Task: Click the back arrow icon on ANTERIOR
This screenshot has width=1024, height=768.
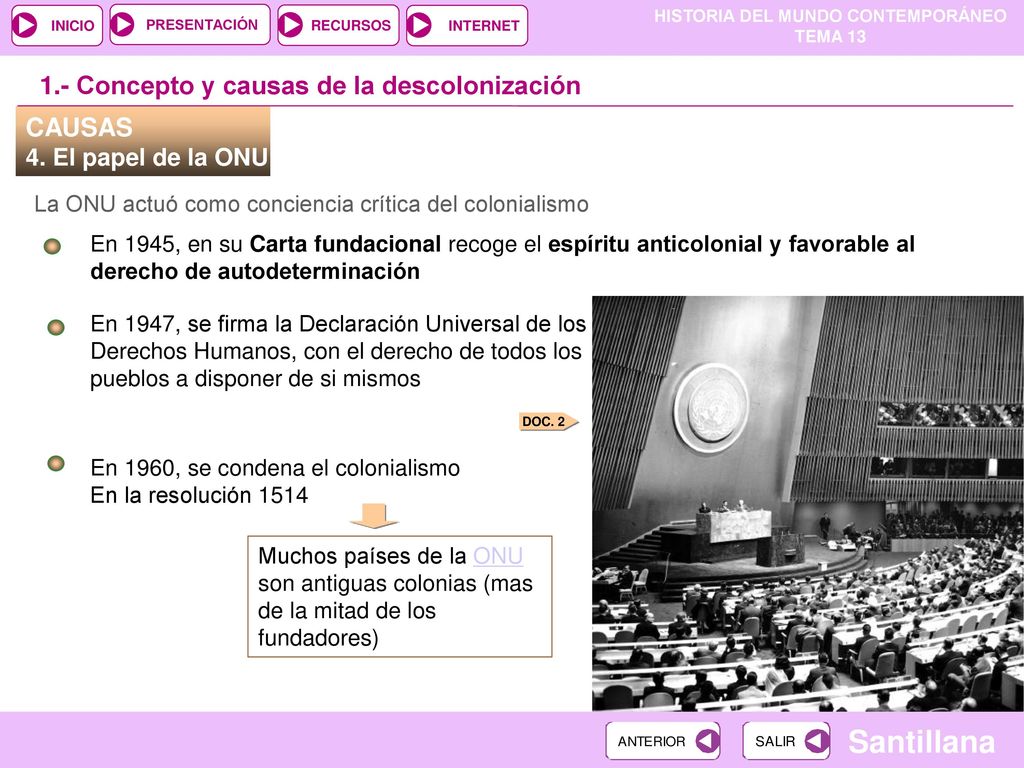Action: point(707,741)
